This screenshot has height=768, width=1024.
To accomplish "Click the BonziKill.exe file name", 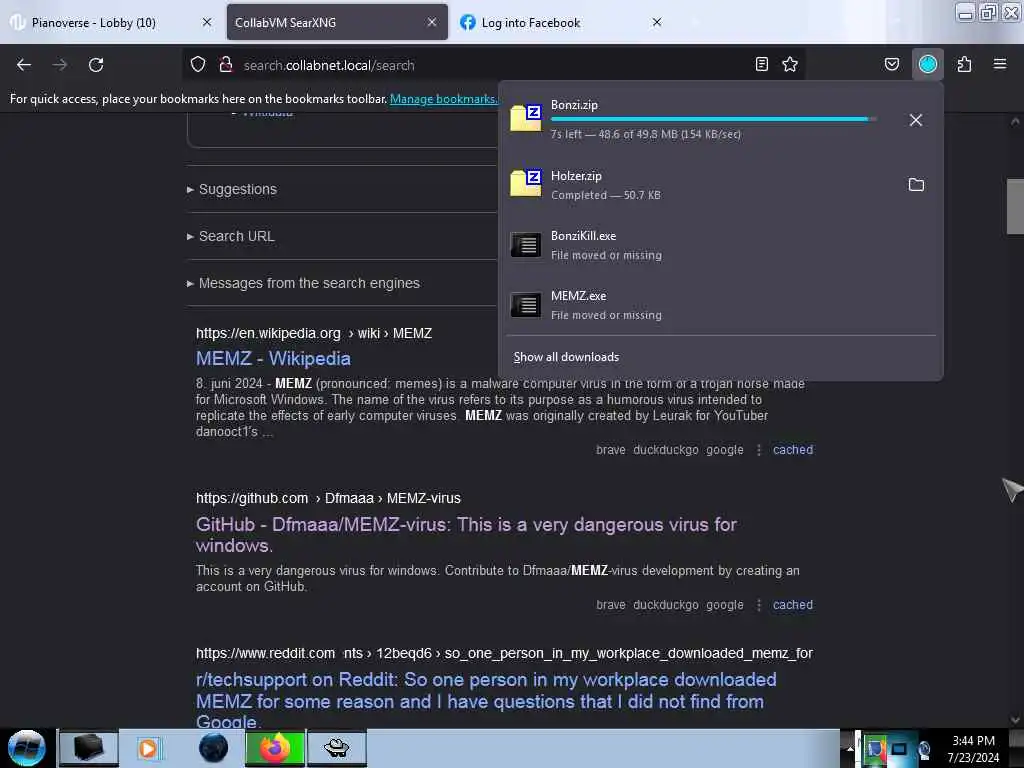I will tap(583, 236).
